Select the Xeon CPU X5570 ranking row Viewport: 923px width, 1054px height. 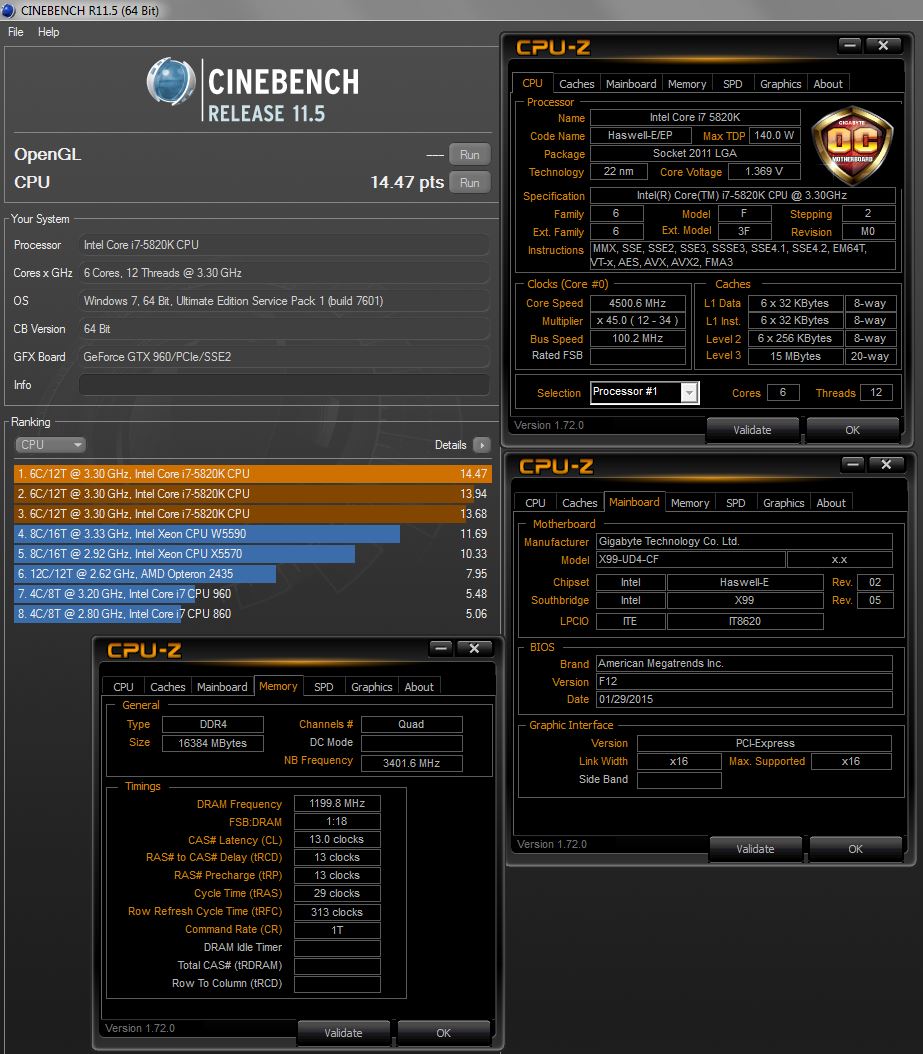(253, 554)
